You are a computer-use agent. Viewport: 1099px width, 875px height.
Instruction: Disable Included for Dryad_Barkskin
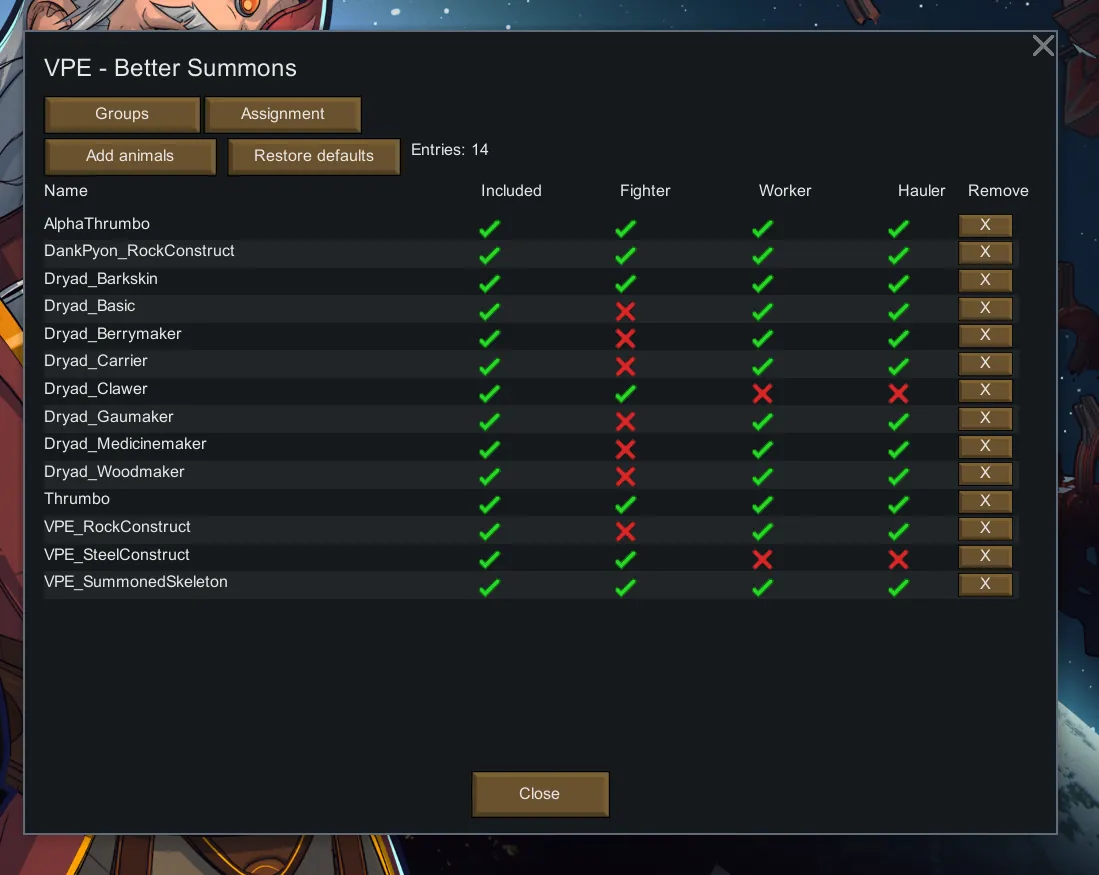coord(489,284)
